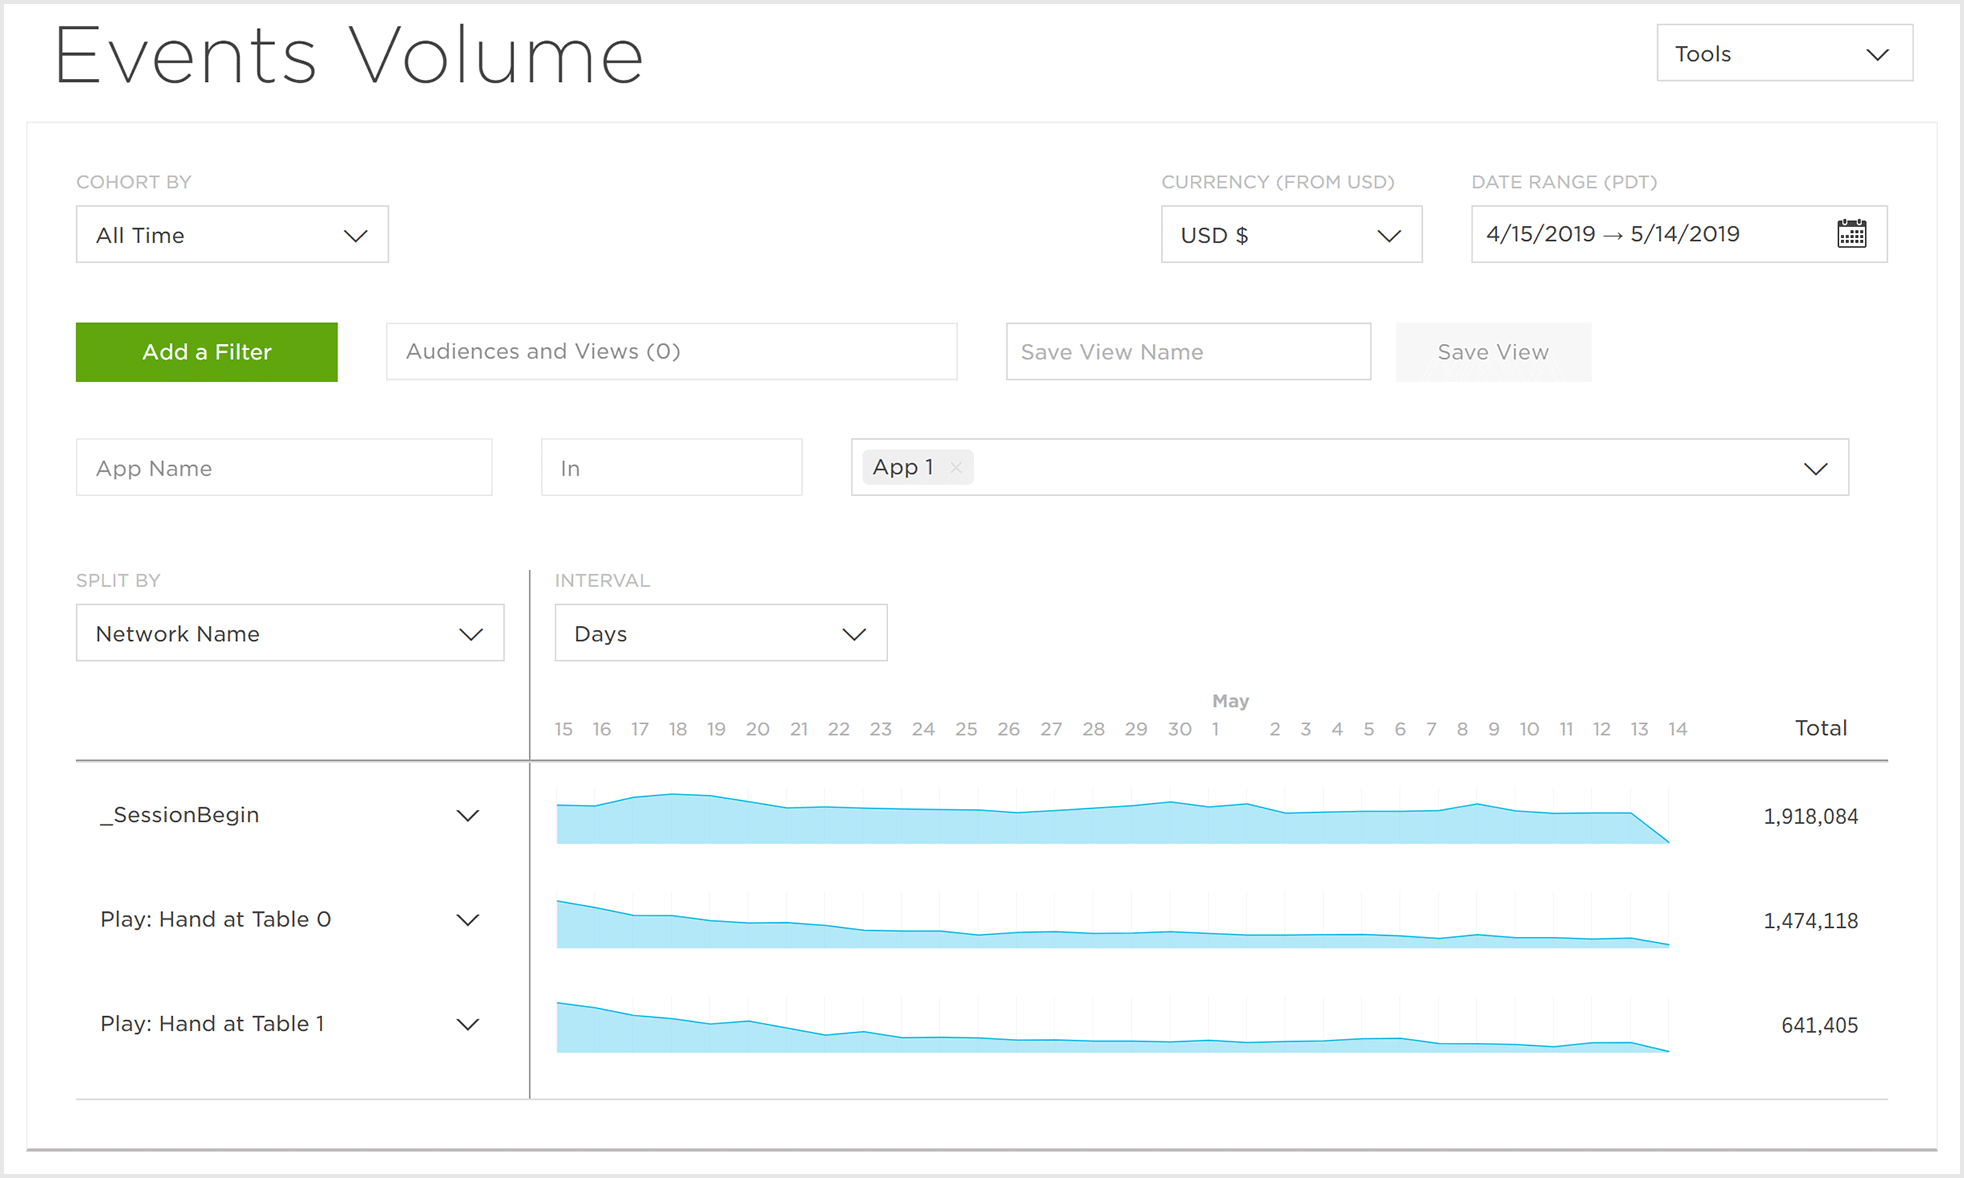Open the USD $ currency dropdown
This screenshot has height=1178, width=1964.
point(1290,235)
